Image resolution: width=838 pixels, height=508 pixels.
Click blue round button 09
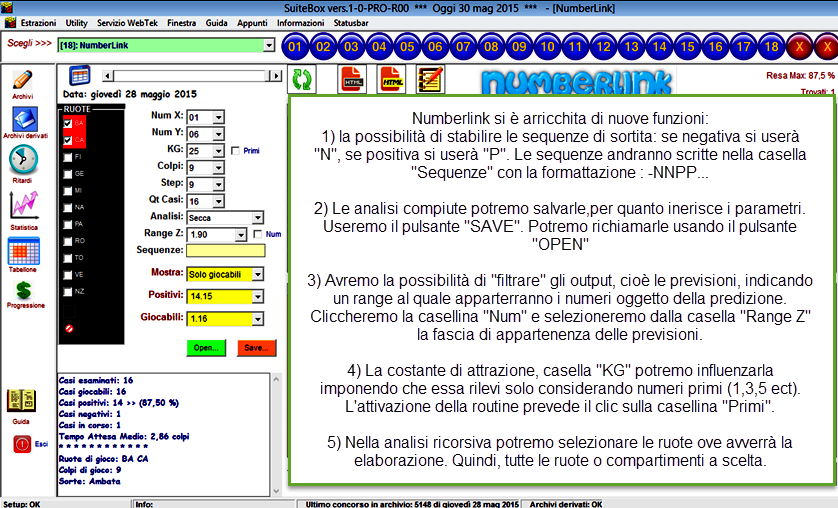(x=519, y=46)
